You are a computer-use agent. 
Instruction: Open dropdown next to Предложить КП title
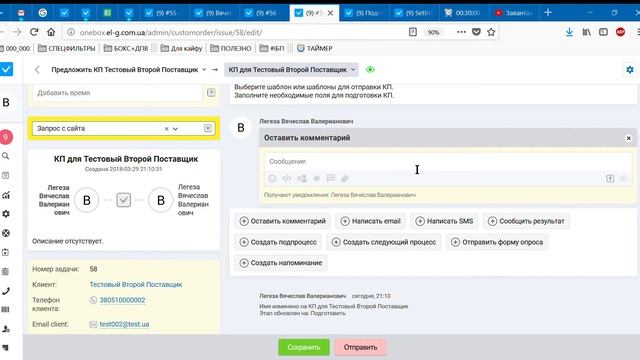(204, 70)
